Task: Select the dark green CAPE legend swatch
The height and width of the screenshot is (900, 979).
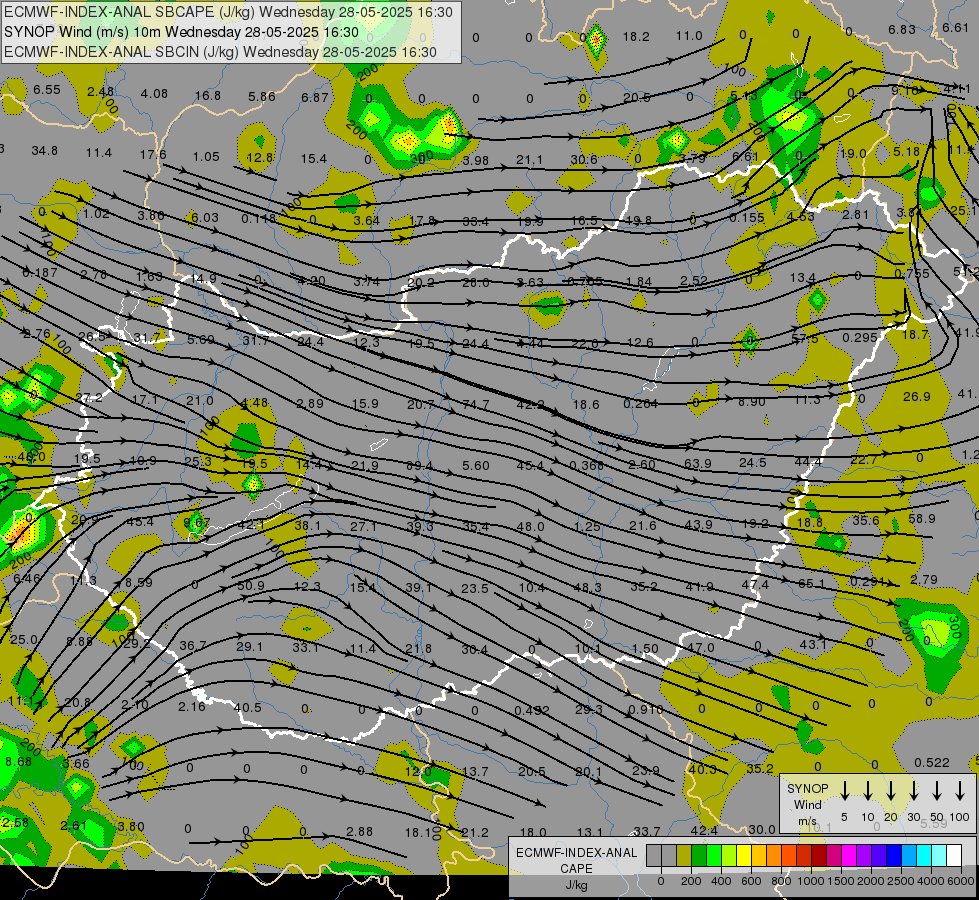Action: pos(699,855)
